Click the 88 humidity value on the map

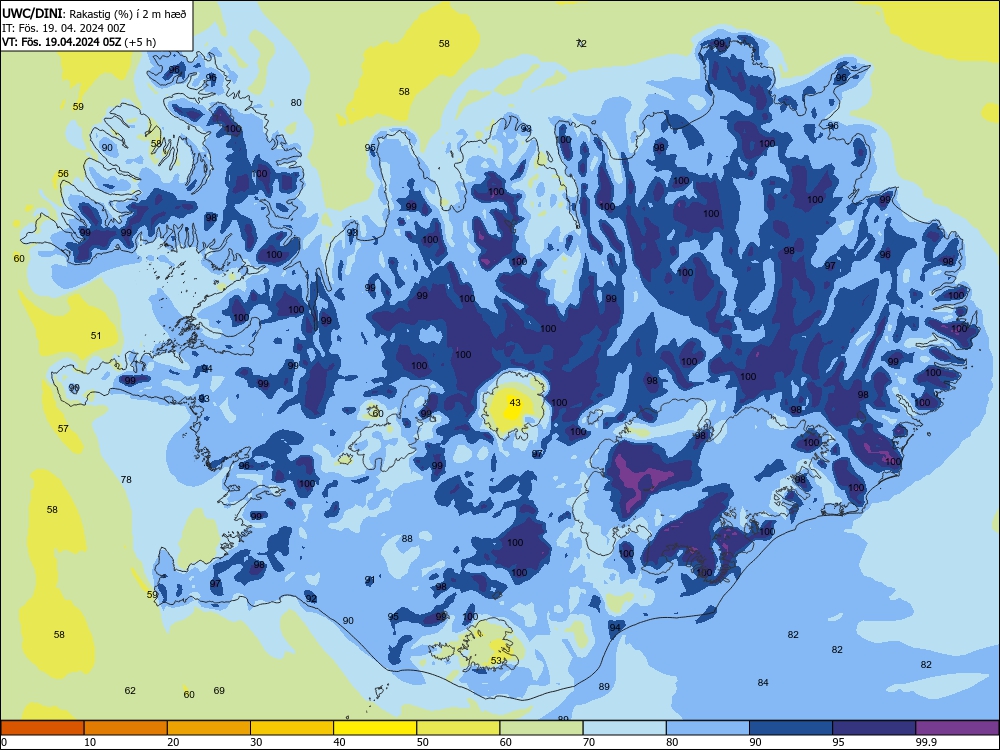[x=407, y=539]
